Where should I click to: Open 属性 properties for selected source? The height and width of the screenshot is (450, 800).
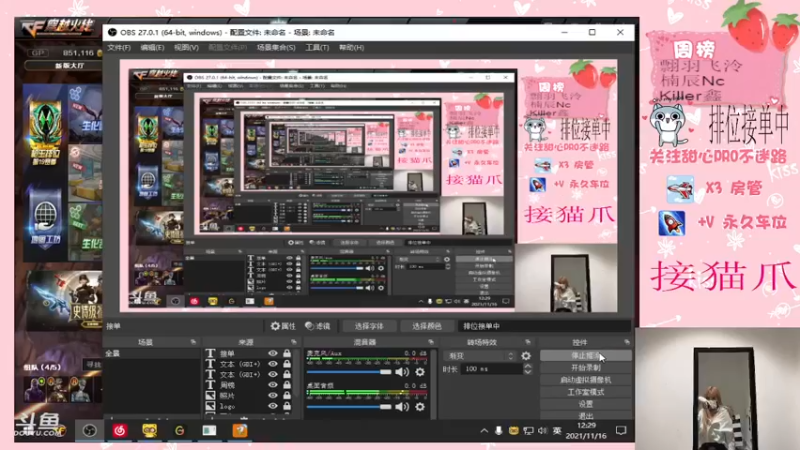pos(283,326)
